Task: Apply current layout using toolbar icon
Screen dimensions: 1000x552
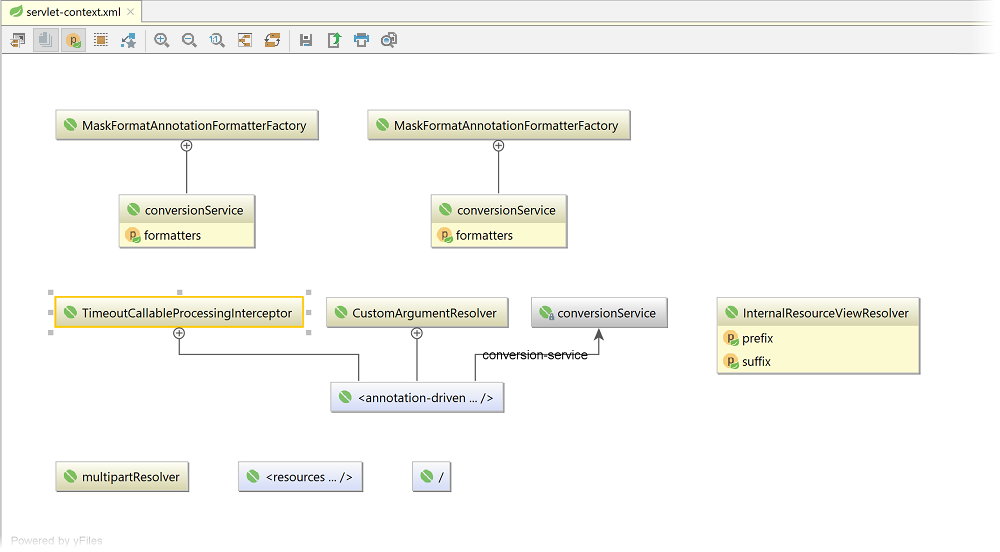Action: [271, 40]
